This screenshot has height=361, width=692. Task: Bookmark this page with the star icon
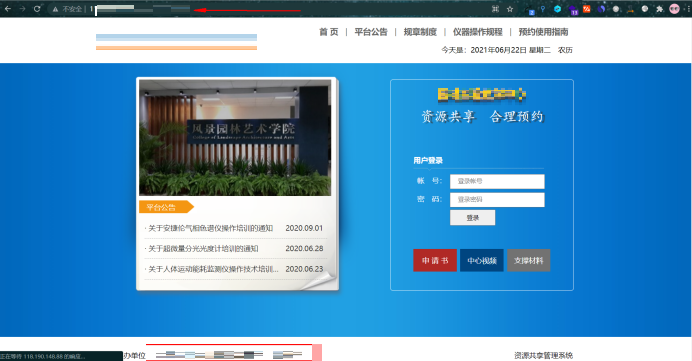[510, 9]
